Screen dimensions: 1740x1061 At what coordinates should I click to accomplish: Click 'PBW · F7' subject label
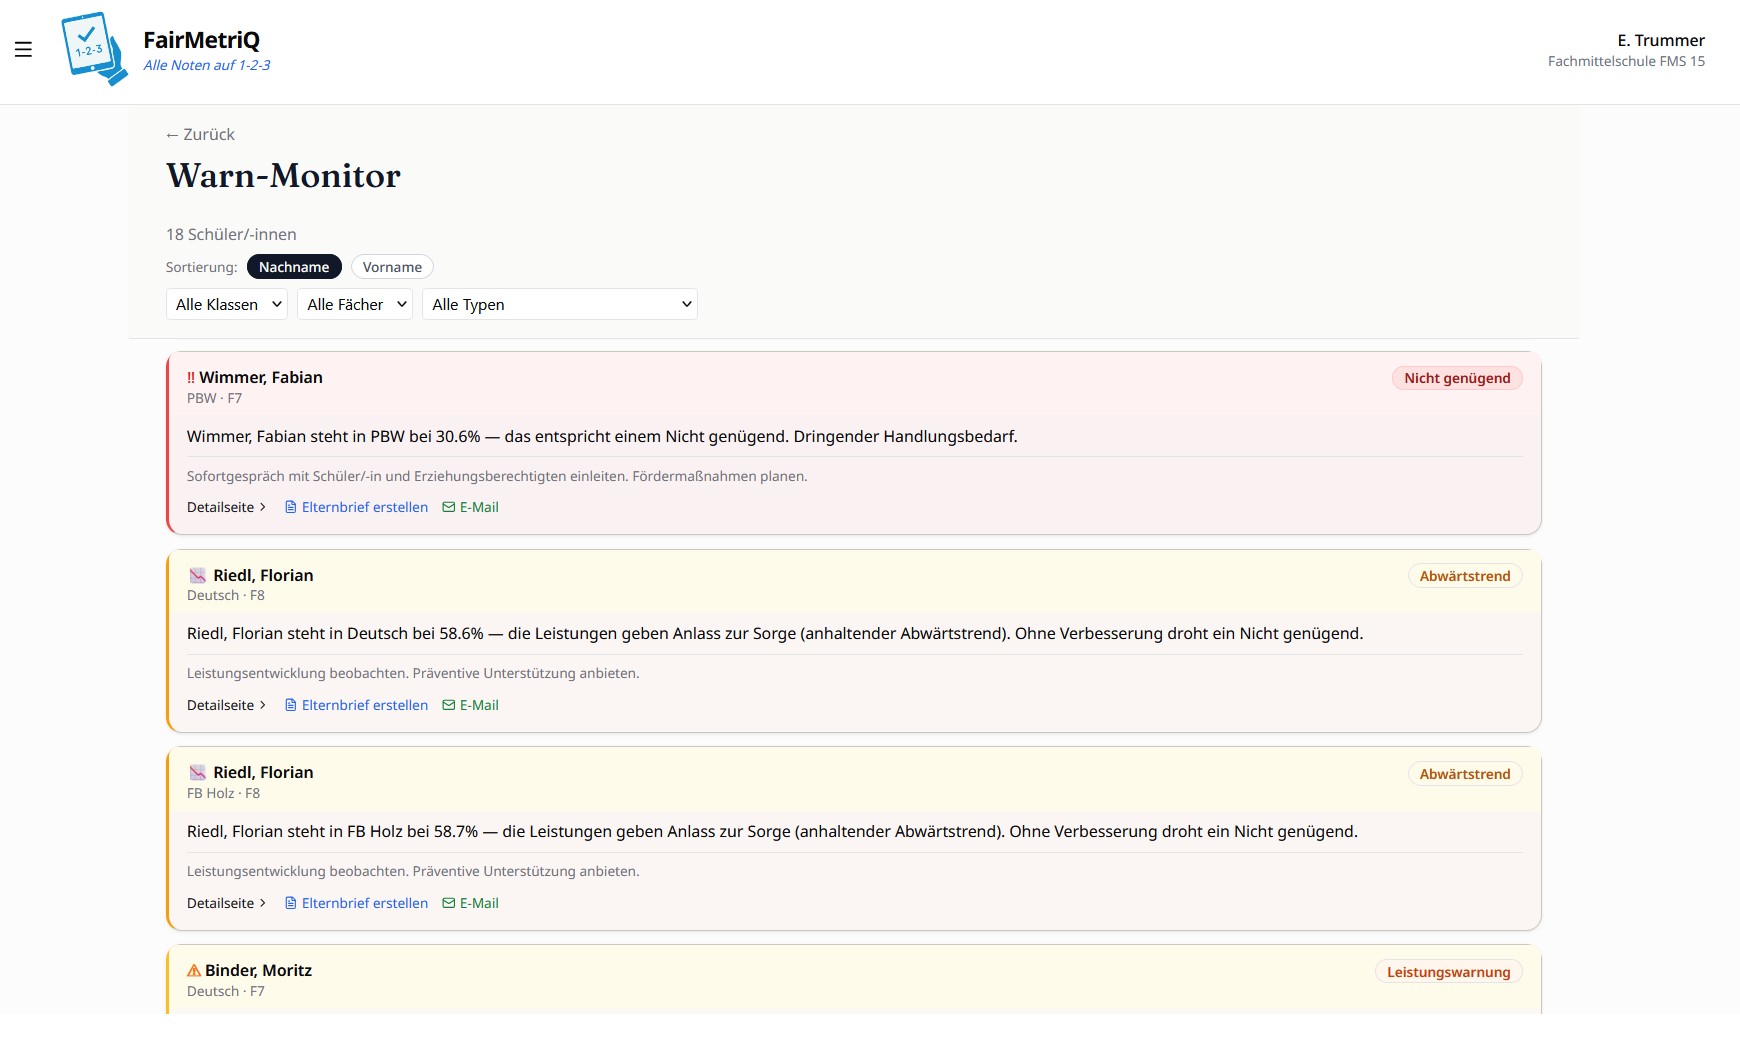[x=214, y=398]
